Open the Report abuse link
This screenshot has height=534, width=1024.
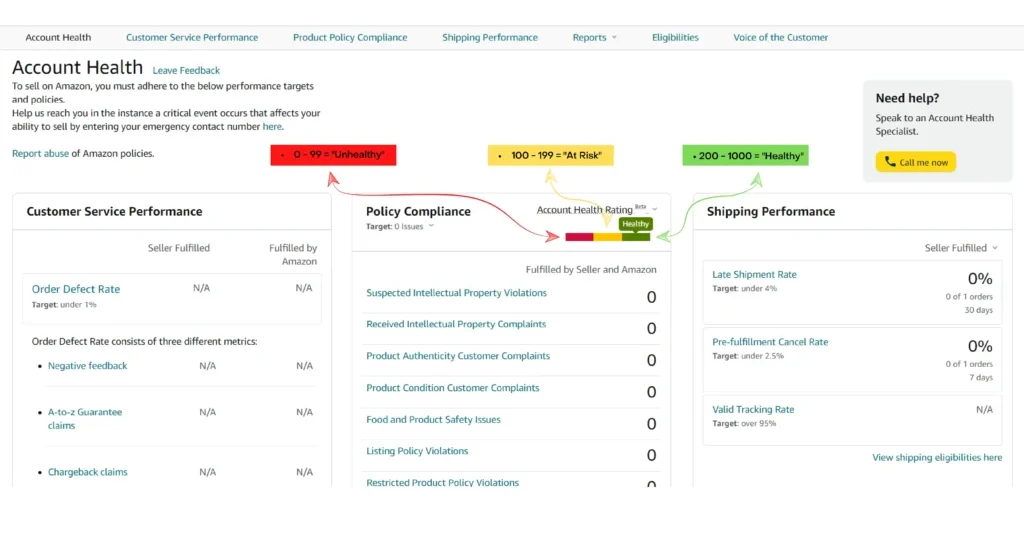(40, 153)
